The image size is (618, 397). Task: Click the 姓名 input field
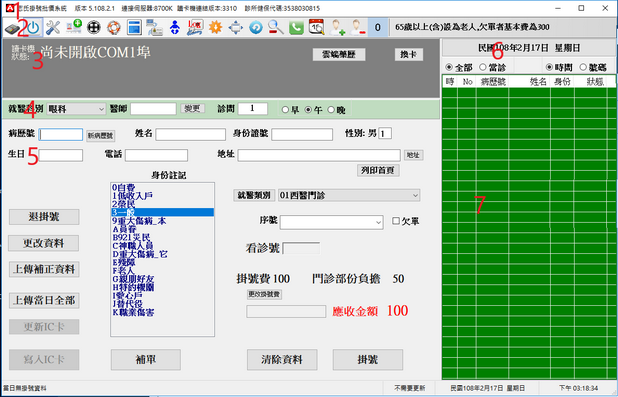tap(190, 134)
